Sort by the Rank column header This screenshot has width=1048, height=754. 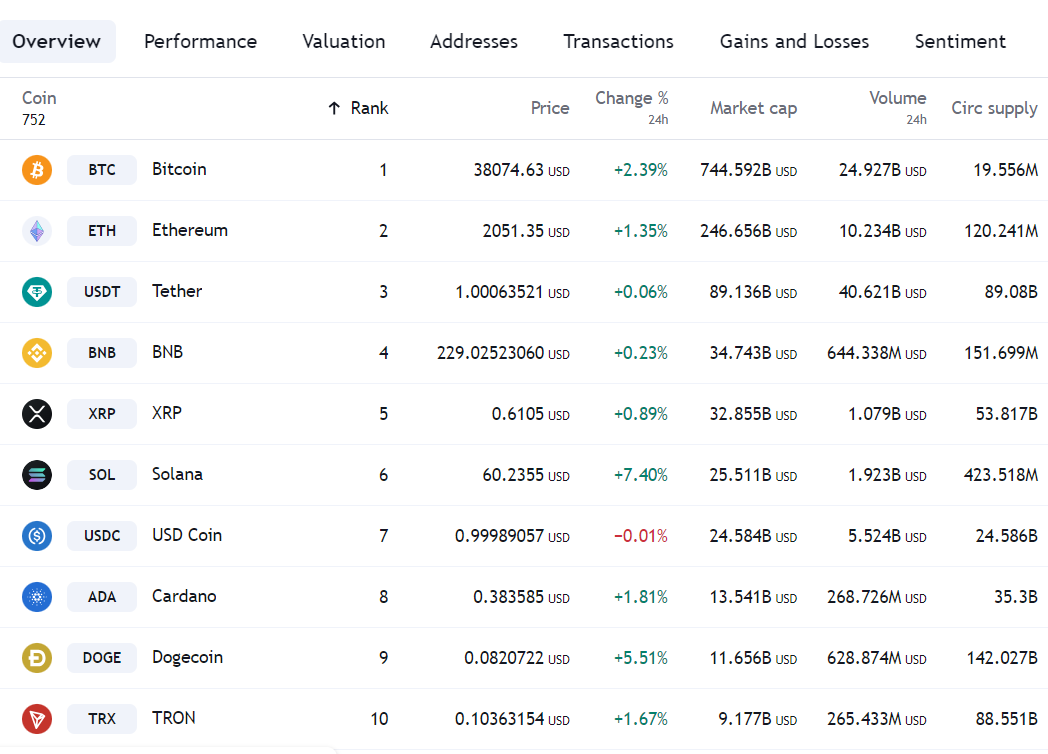click(x=369, y=108)
